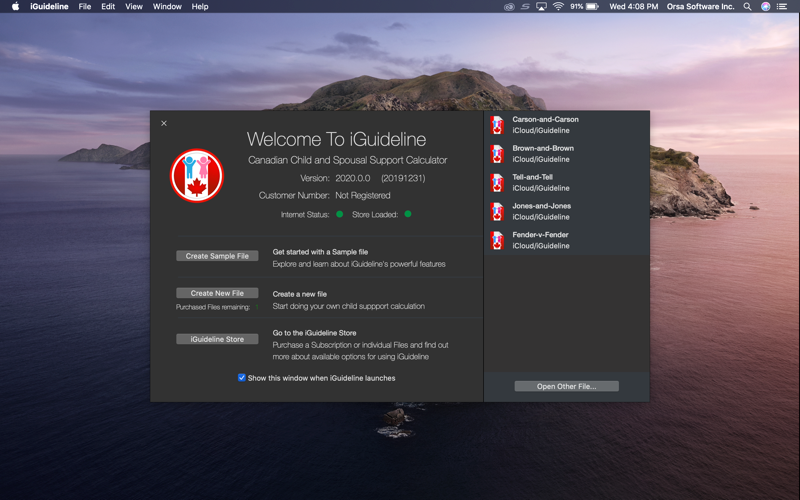Click the Wi-Fi status icon
This screenshot has height=500, width=800.
coord(558,7)
